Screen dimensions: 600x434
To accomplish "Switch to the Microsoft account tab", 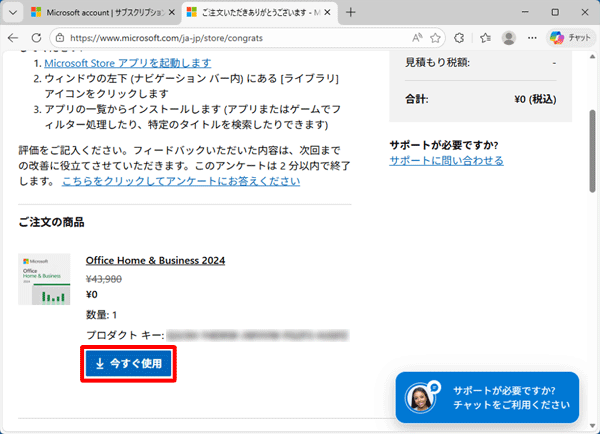I will (x=95, y=12).
